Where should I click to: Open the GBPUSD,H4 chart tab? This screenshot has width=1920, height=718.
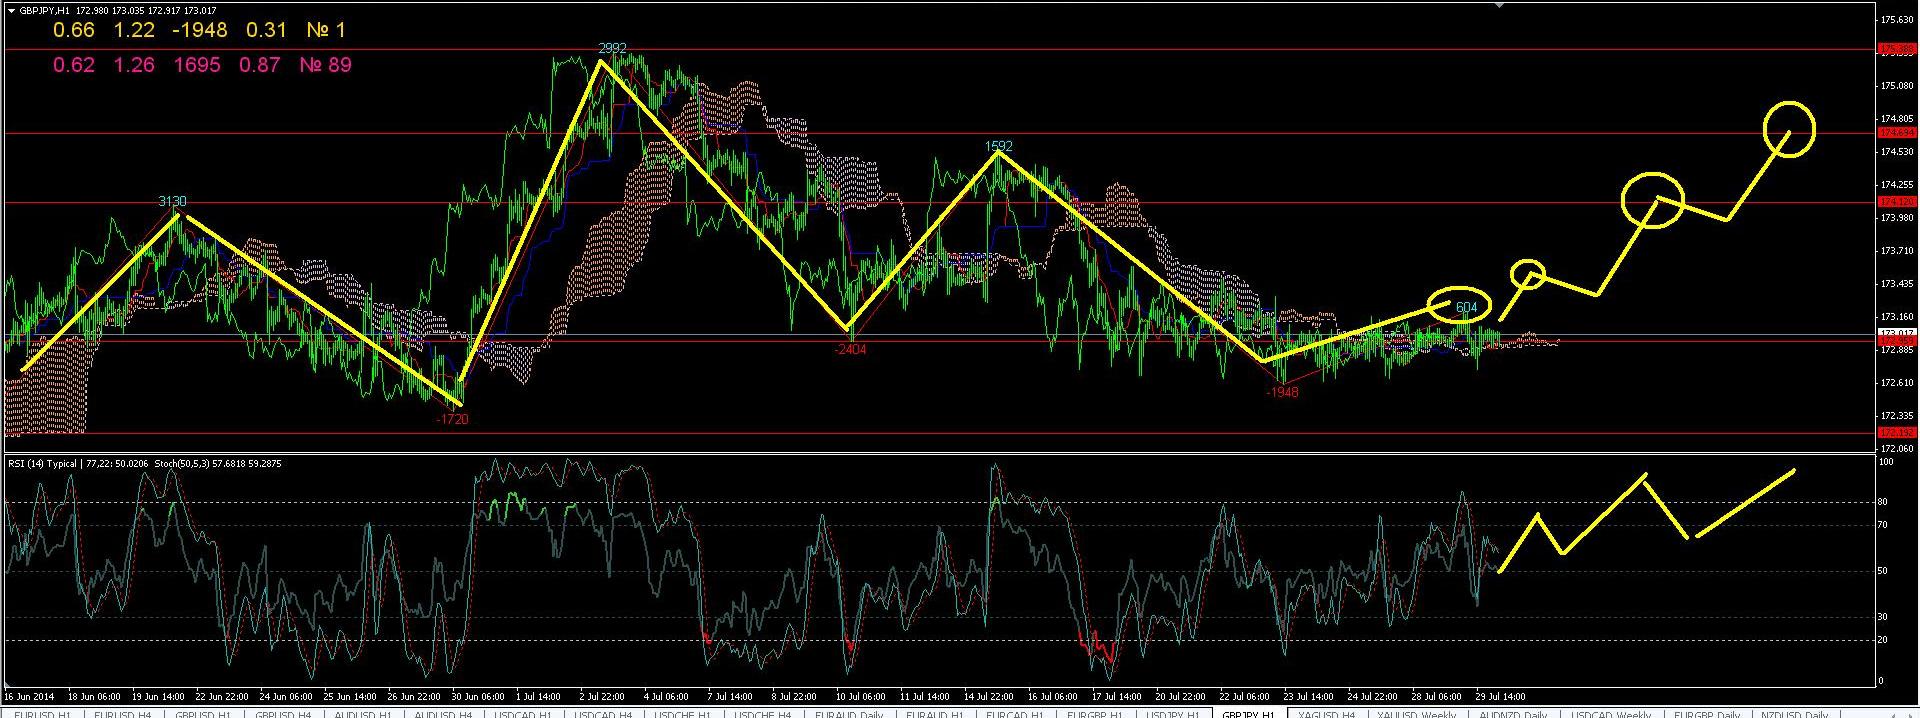tap(283, 714)
